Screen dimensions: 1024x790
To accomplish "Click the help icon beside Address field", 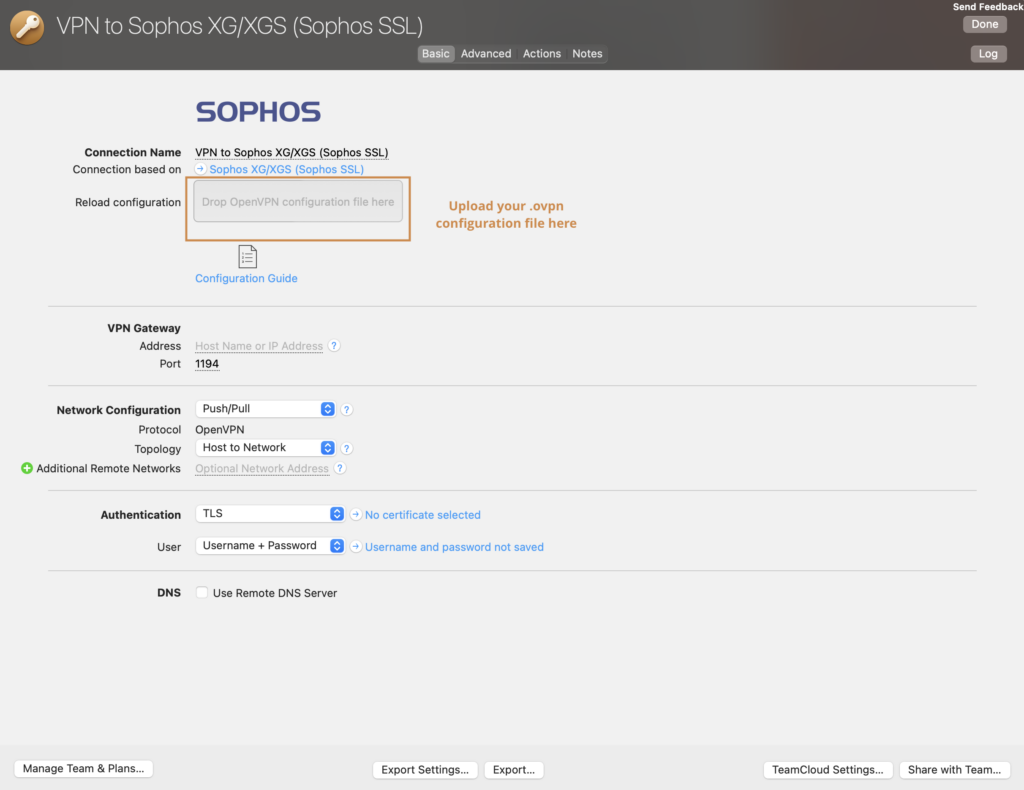I will (x=334, y=345).
